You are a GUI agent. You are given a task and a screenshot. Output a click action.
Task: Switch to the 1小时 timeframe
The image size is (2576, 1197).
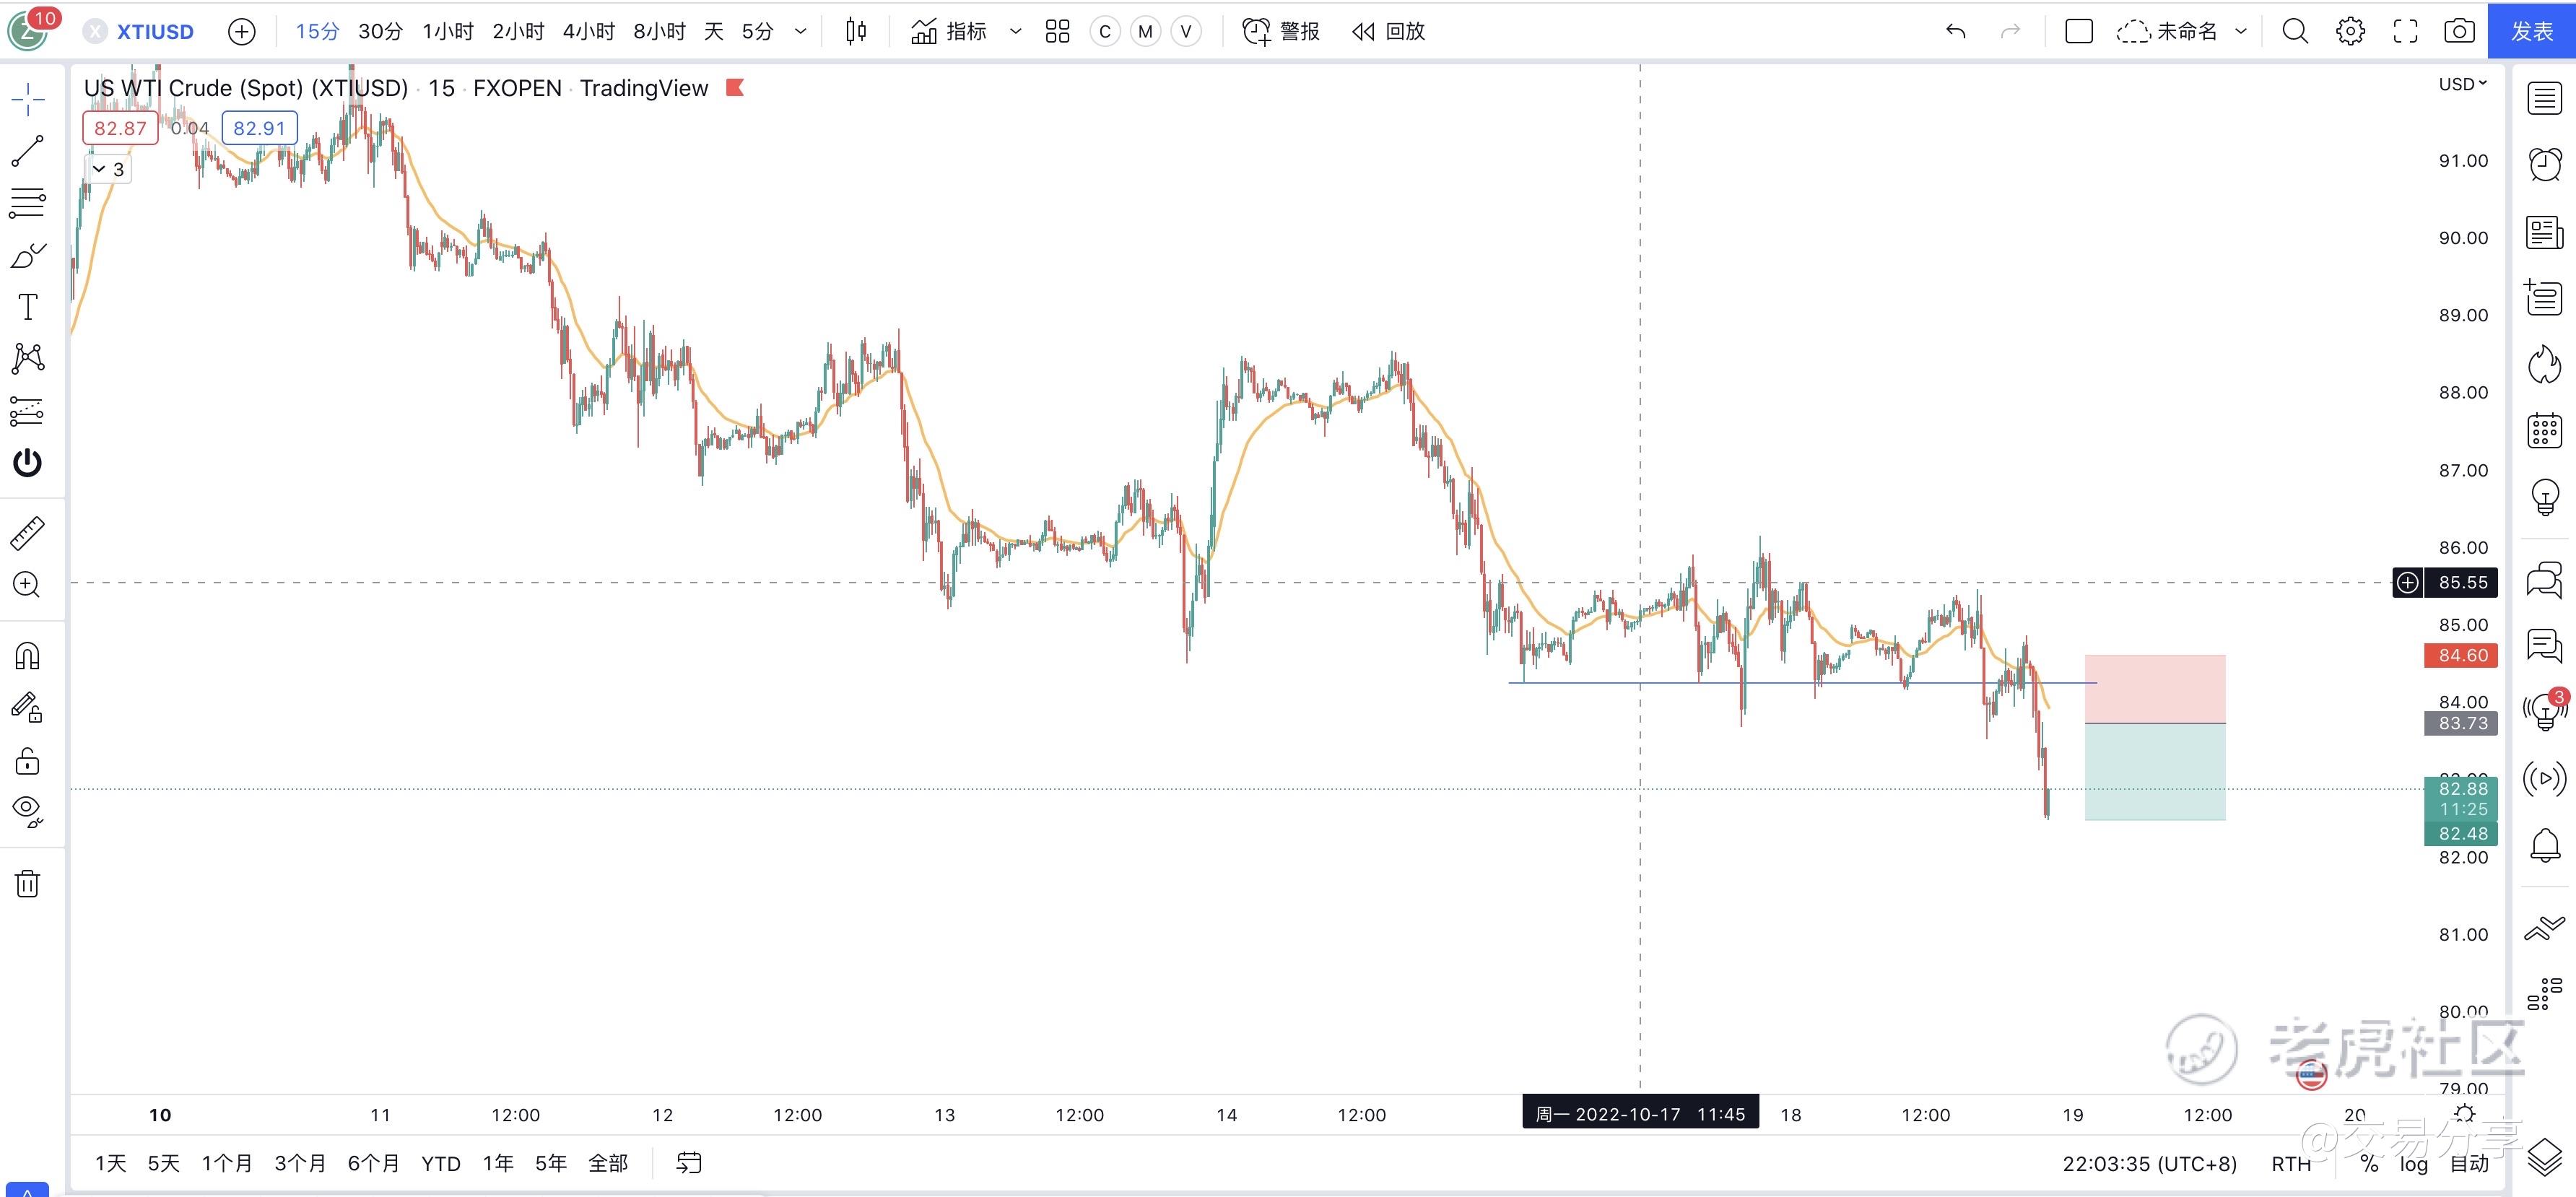coord(447,32)
